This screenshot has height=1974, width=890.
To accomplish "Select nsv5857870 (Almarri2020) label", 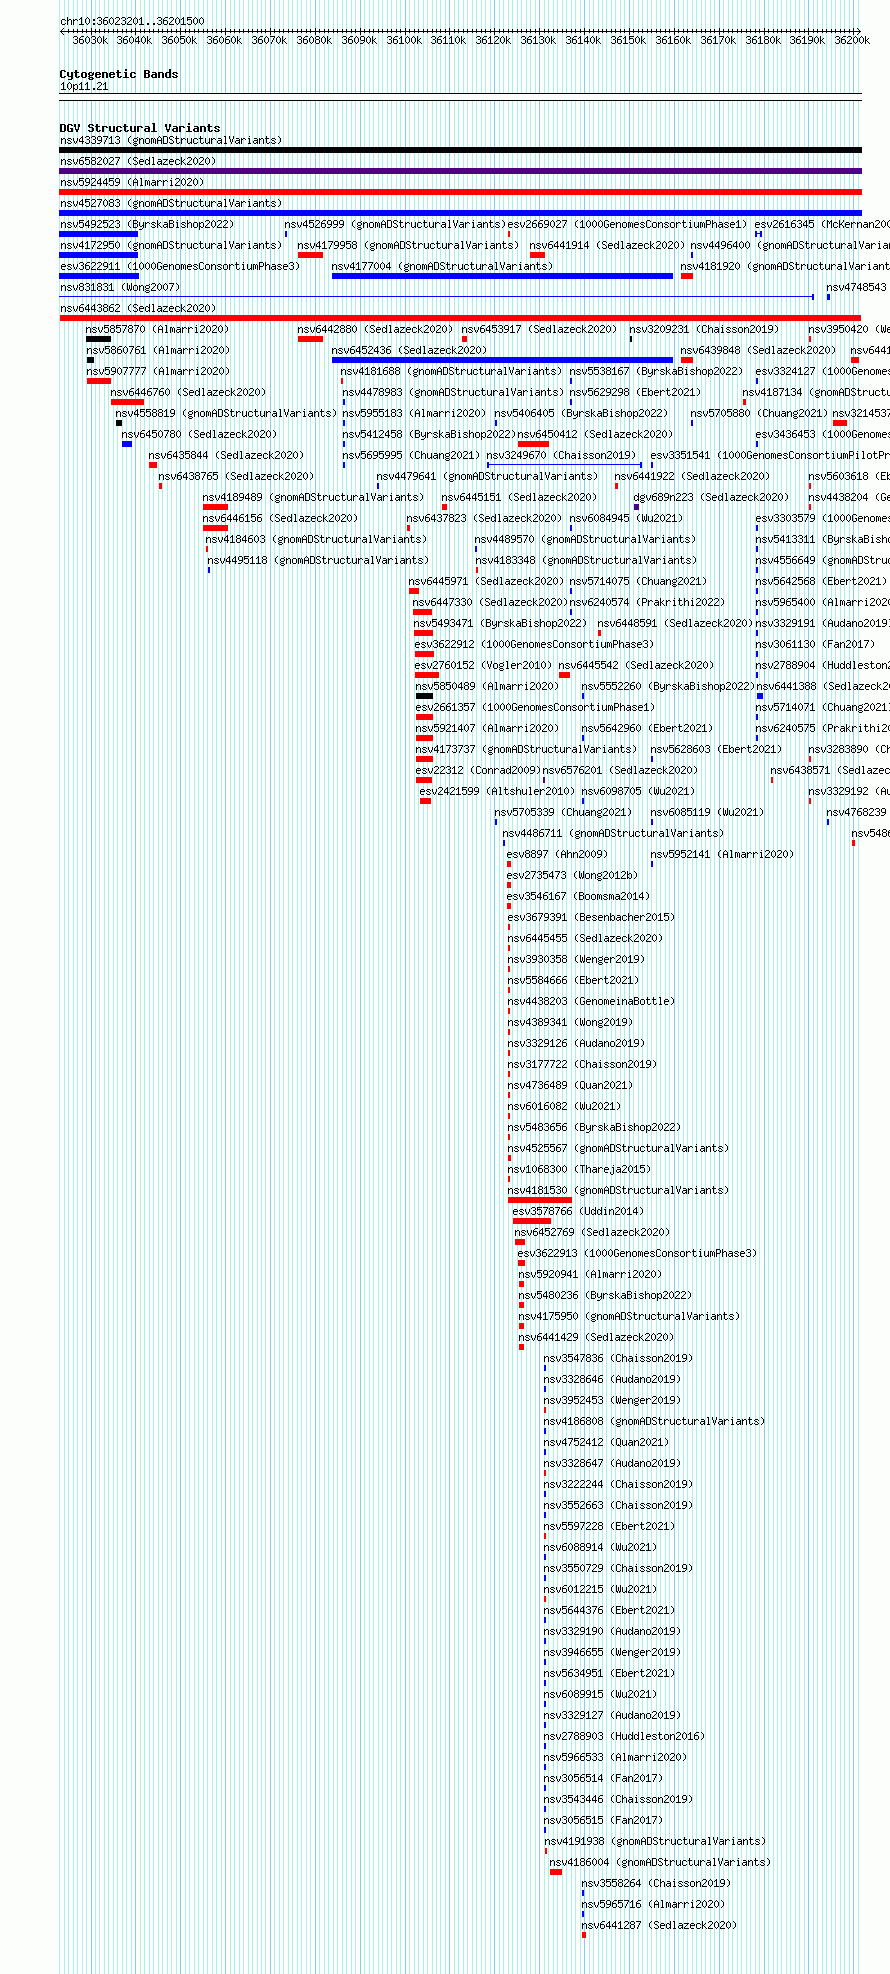I will (157, 329).
